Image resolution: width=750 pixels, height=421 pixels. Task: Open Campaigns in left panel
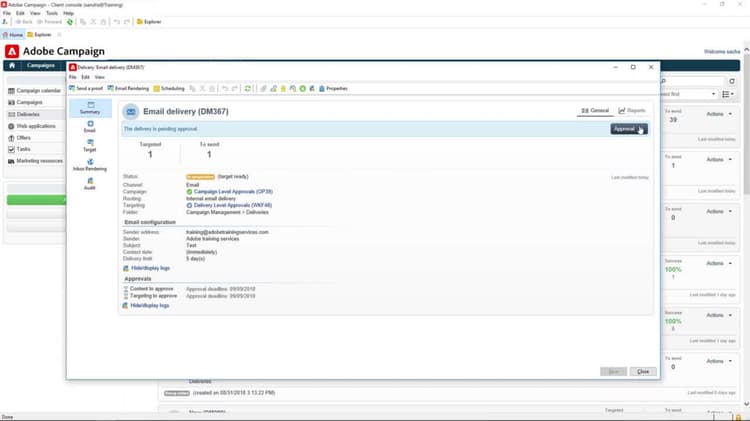tap(25, 102)
